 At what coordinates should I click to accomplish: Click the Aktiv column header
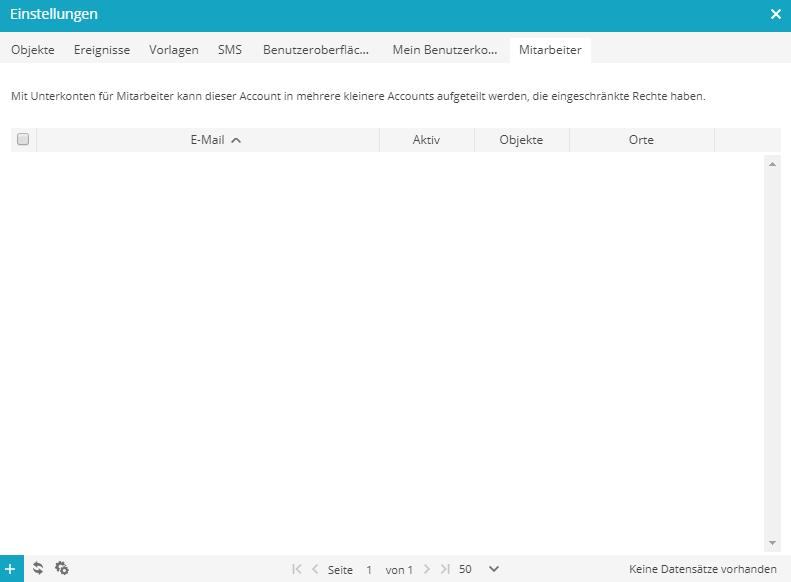pyautogui.click(x=426, y=140)
